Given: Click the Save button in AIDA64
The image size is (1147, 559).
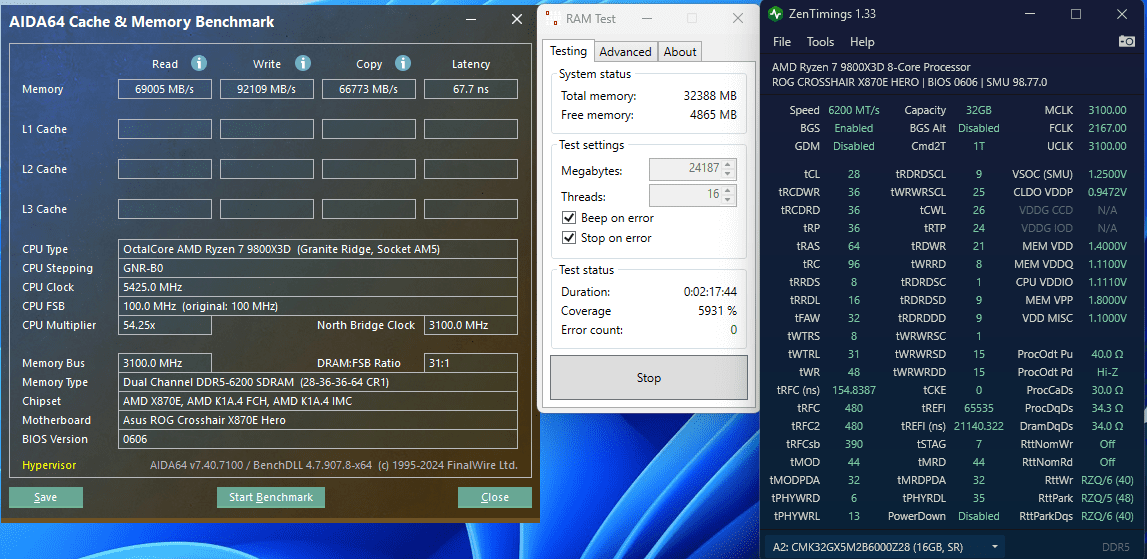Looking at the screenshot, I should 45,498.
